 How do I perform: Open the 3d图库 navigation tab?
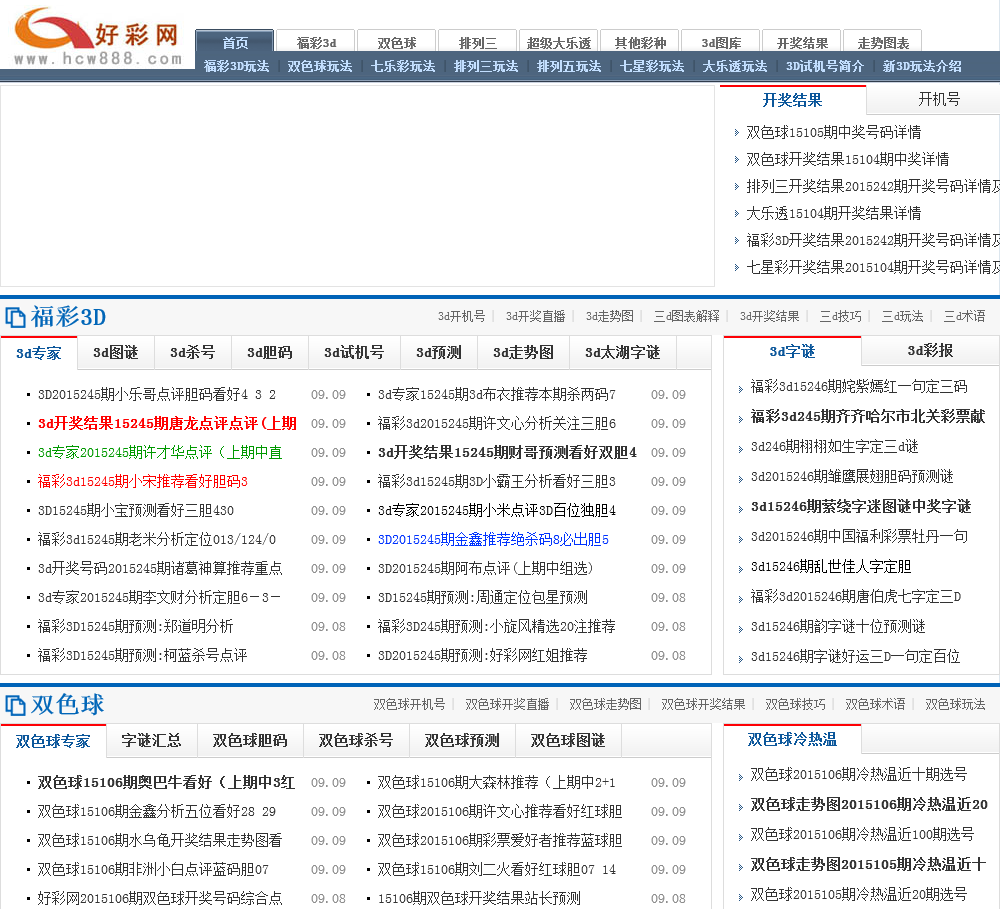(721, 42)
